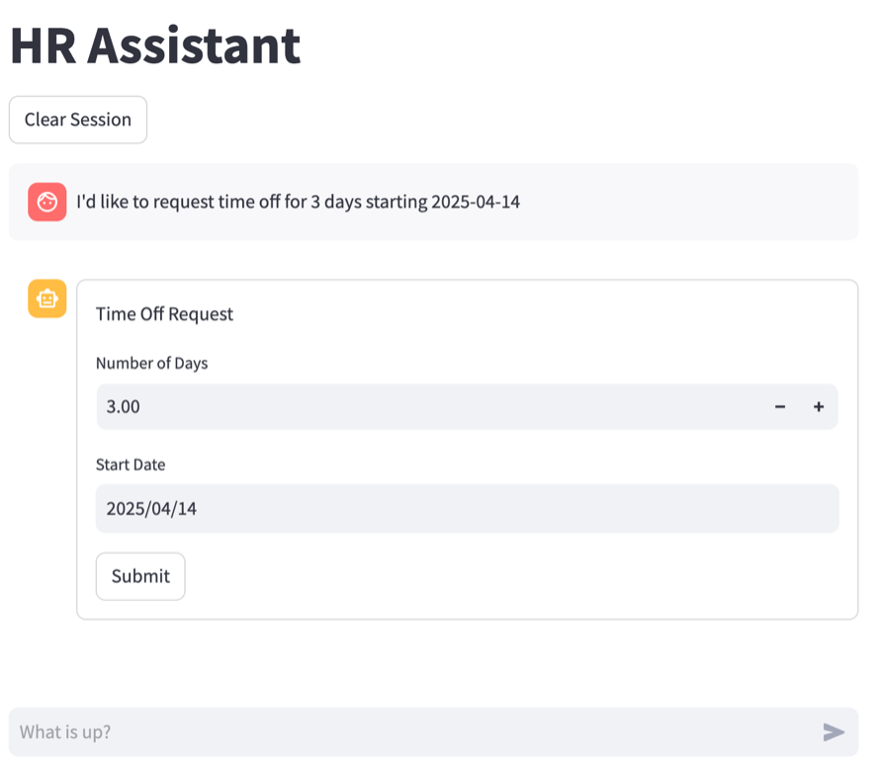Focus the 'What is up?' chat input
The width and height of the screenshot is (886, 766).
400,732
